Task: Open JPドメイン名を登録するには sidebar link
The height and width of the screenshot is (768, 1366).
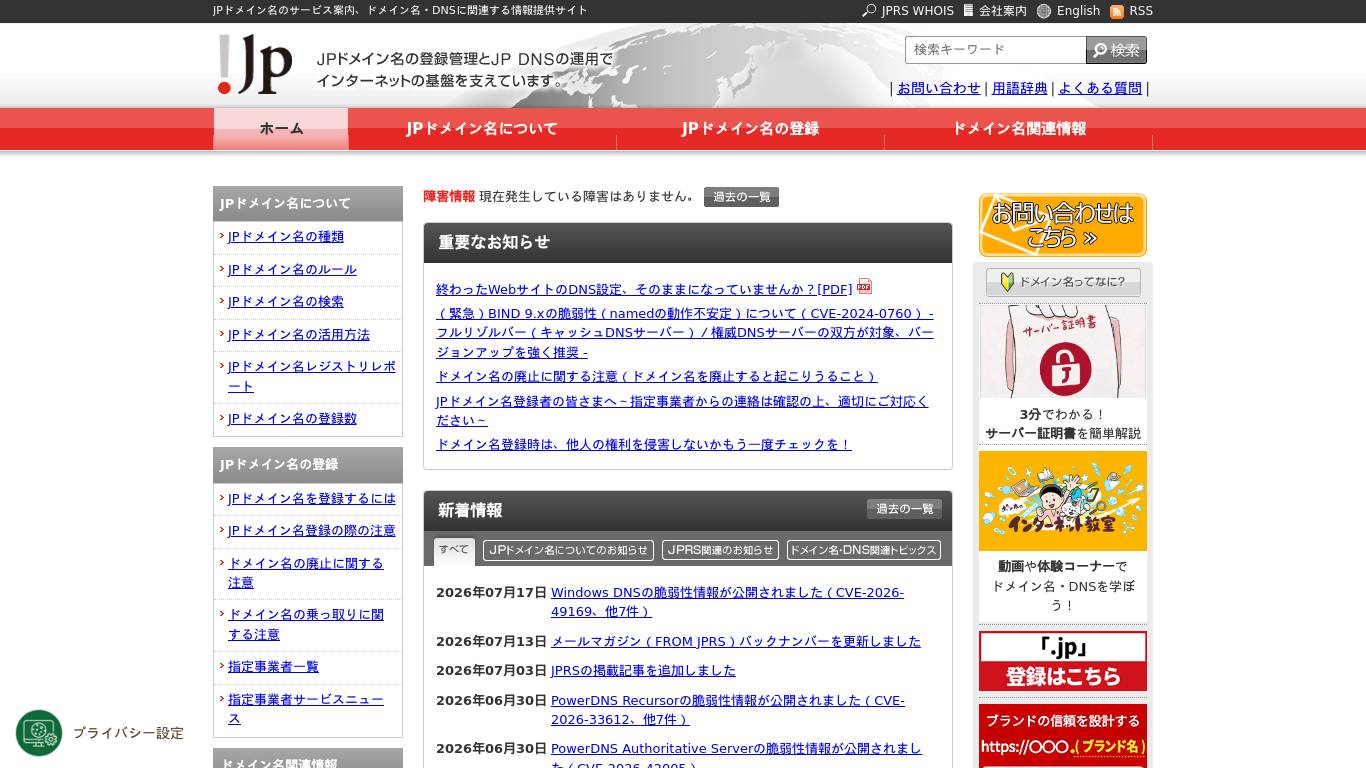Action: tap(312, 499)
